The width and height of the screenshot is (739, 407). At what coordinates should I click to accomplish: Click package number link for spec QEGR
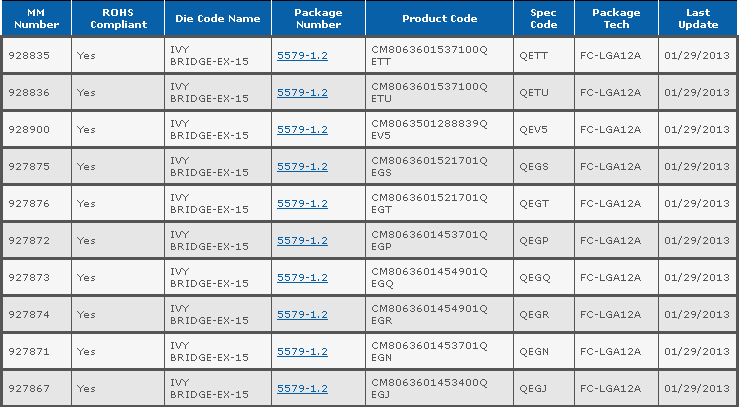(302, 314)
